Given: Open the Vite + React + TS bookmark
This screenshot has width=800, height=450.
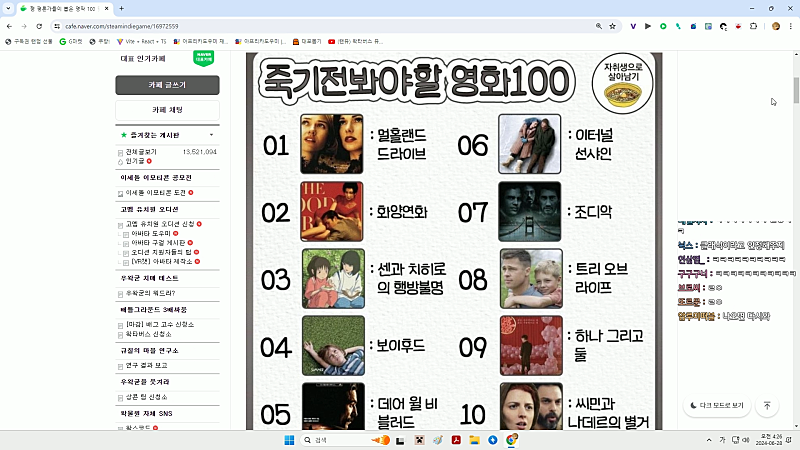Looking at the screenshot, I should [x=141, y=41].
